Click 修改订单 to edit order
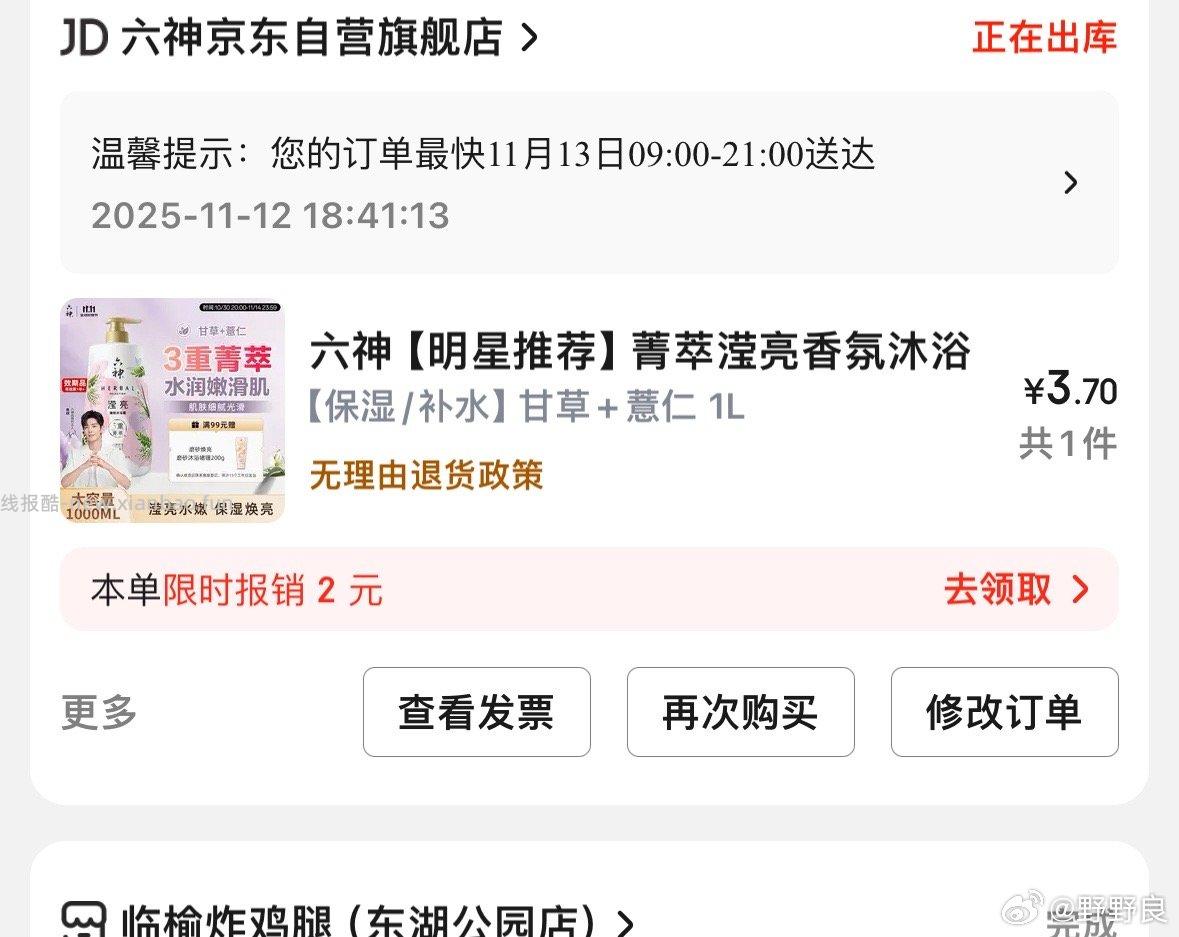 pos(1005,711)
